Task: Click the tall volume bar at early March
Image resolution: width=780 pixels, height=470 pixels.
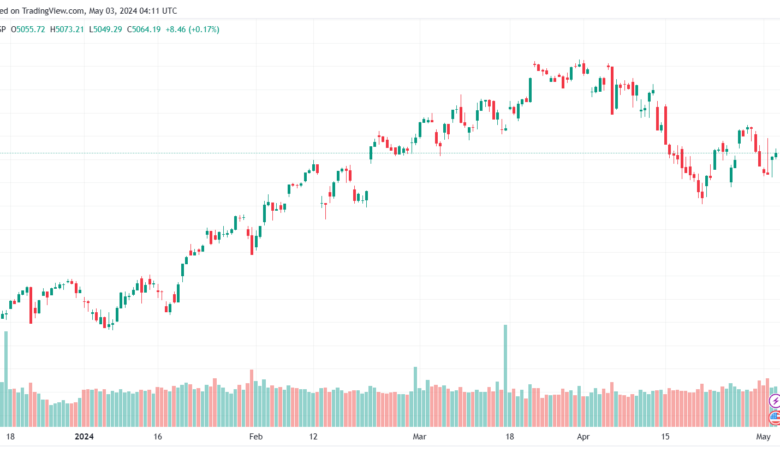Action: (415, 397)
